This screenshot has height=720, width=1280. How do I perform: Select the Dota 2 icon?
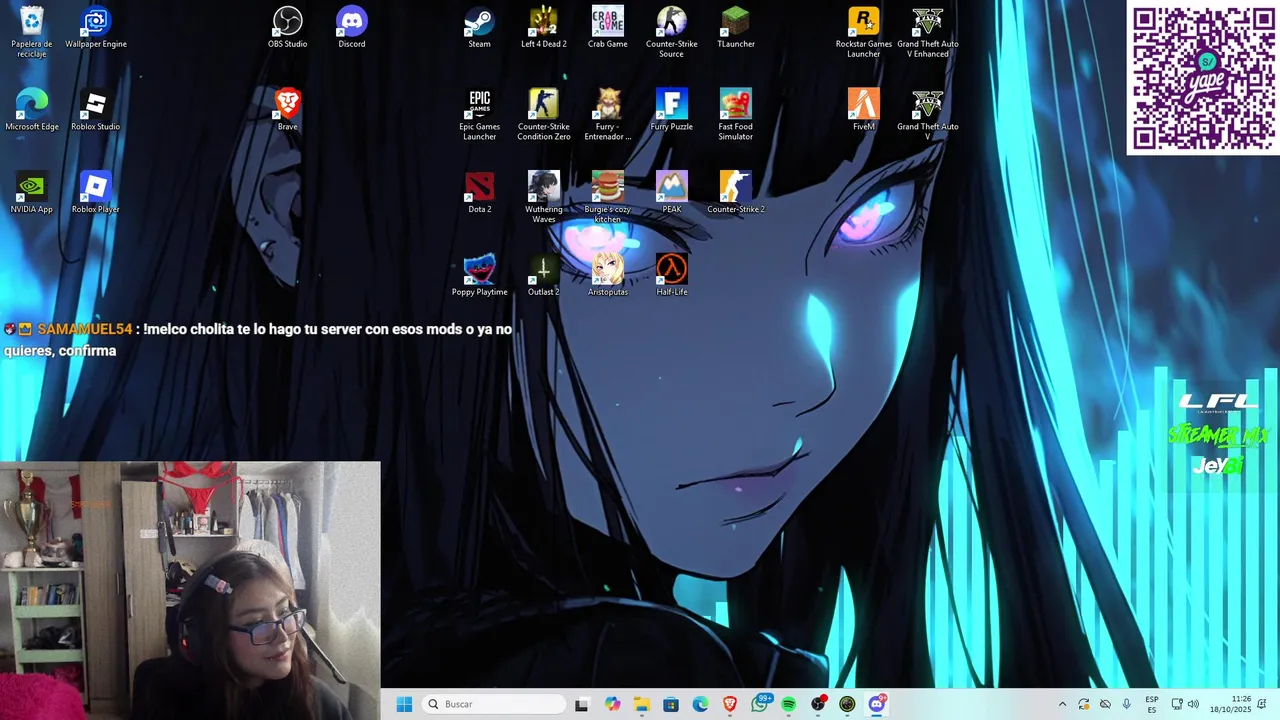pyautogui.click(x=480, y=193)
